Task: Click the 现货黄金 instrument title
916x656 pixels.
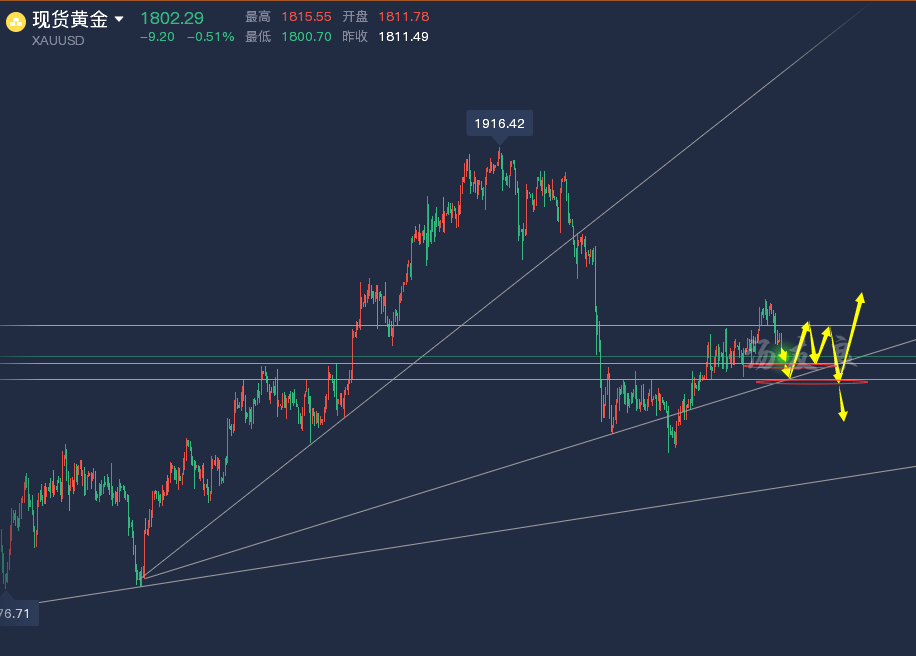Action: click(x=69, y=19)
